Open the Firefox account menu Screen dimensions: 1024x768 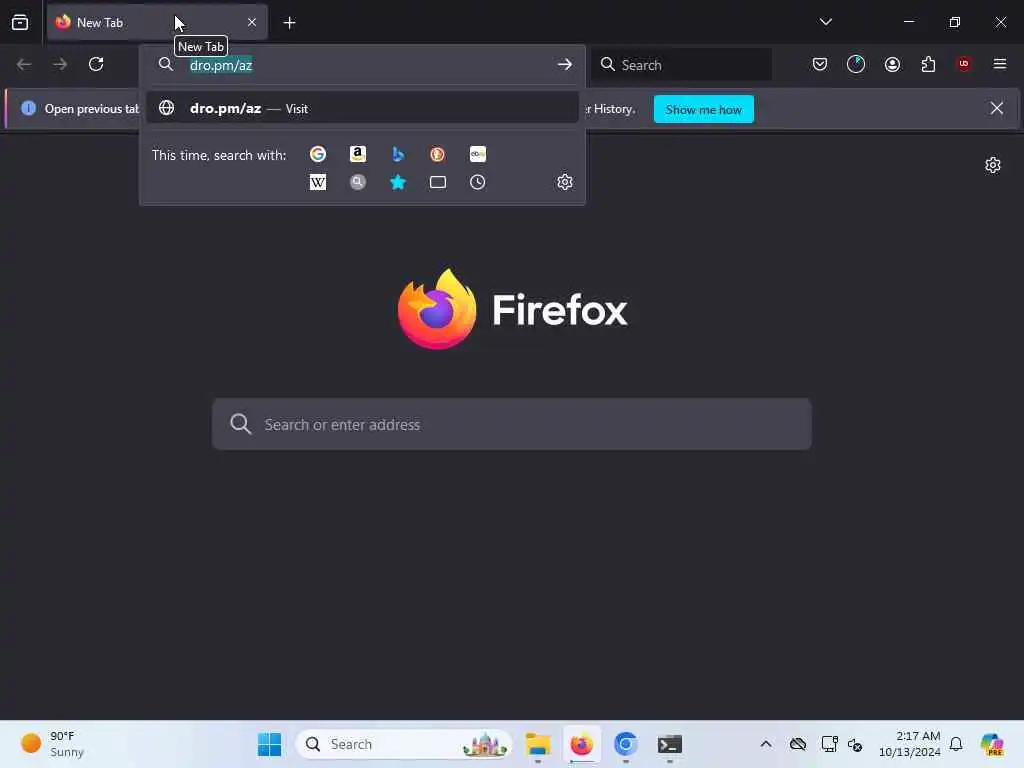892,64
